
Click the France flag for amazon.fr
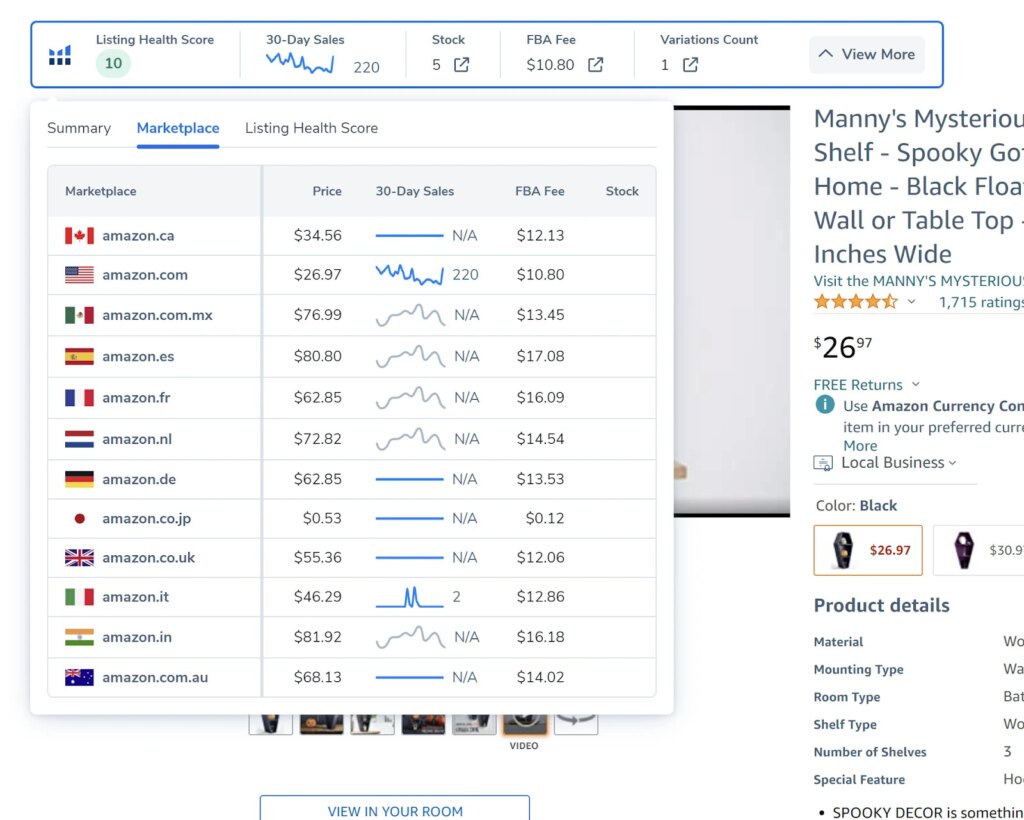pos(79,398)
